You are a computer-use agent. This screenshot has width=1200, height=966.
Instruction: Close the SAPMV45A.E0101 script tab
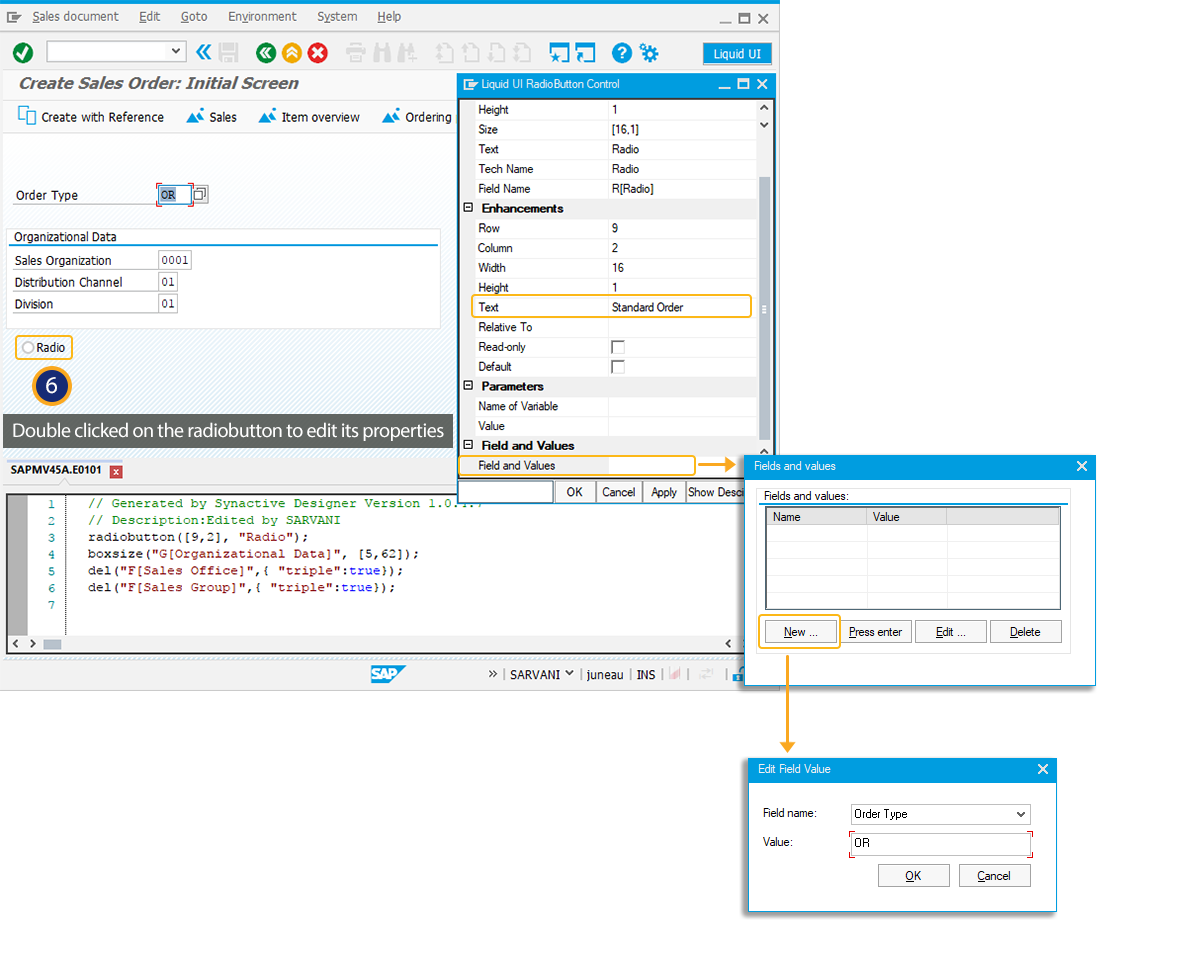[116, 471]
